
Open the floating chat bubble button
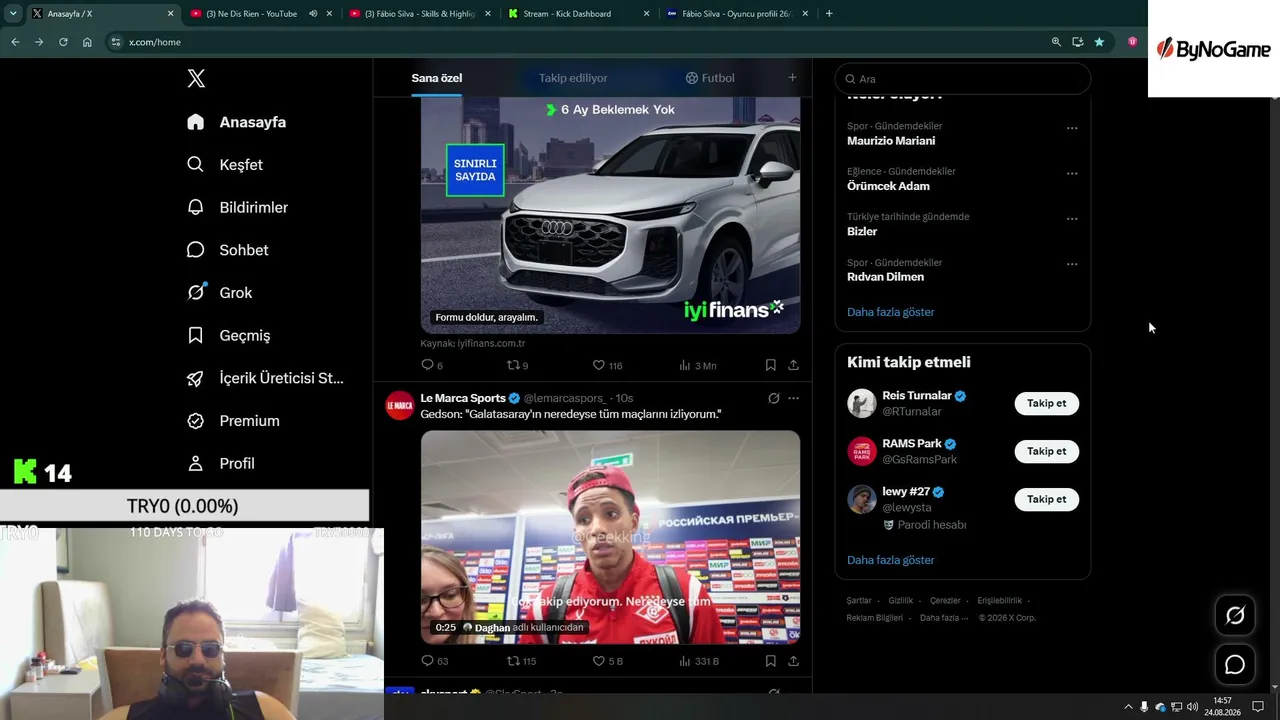click(1235, 664)
